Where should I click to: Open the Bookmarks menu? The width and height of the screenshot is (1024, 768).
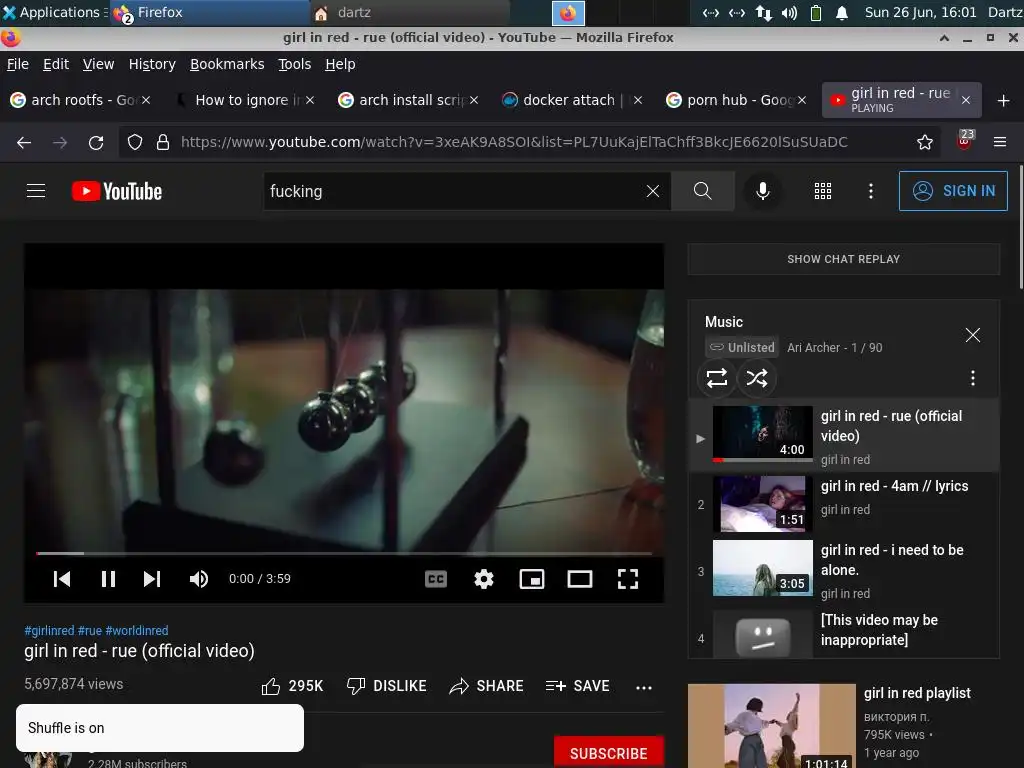[227, 64]
